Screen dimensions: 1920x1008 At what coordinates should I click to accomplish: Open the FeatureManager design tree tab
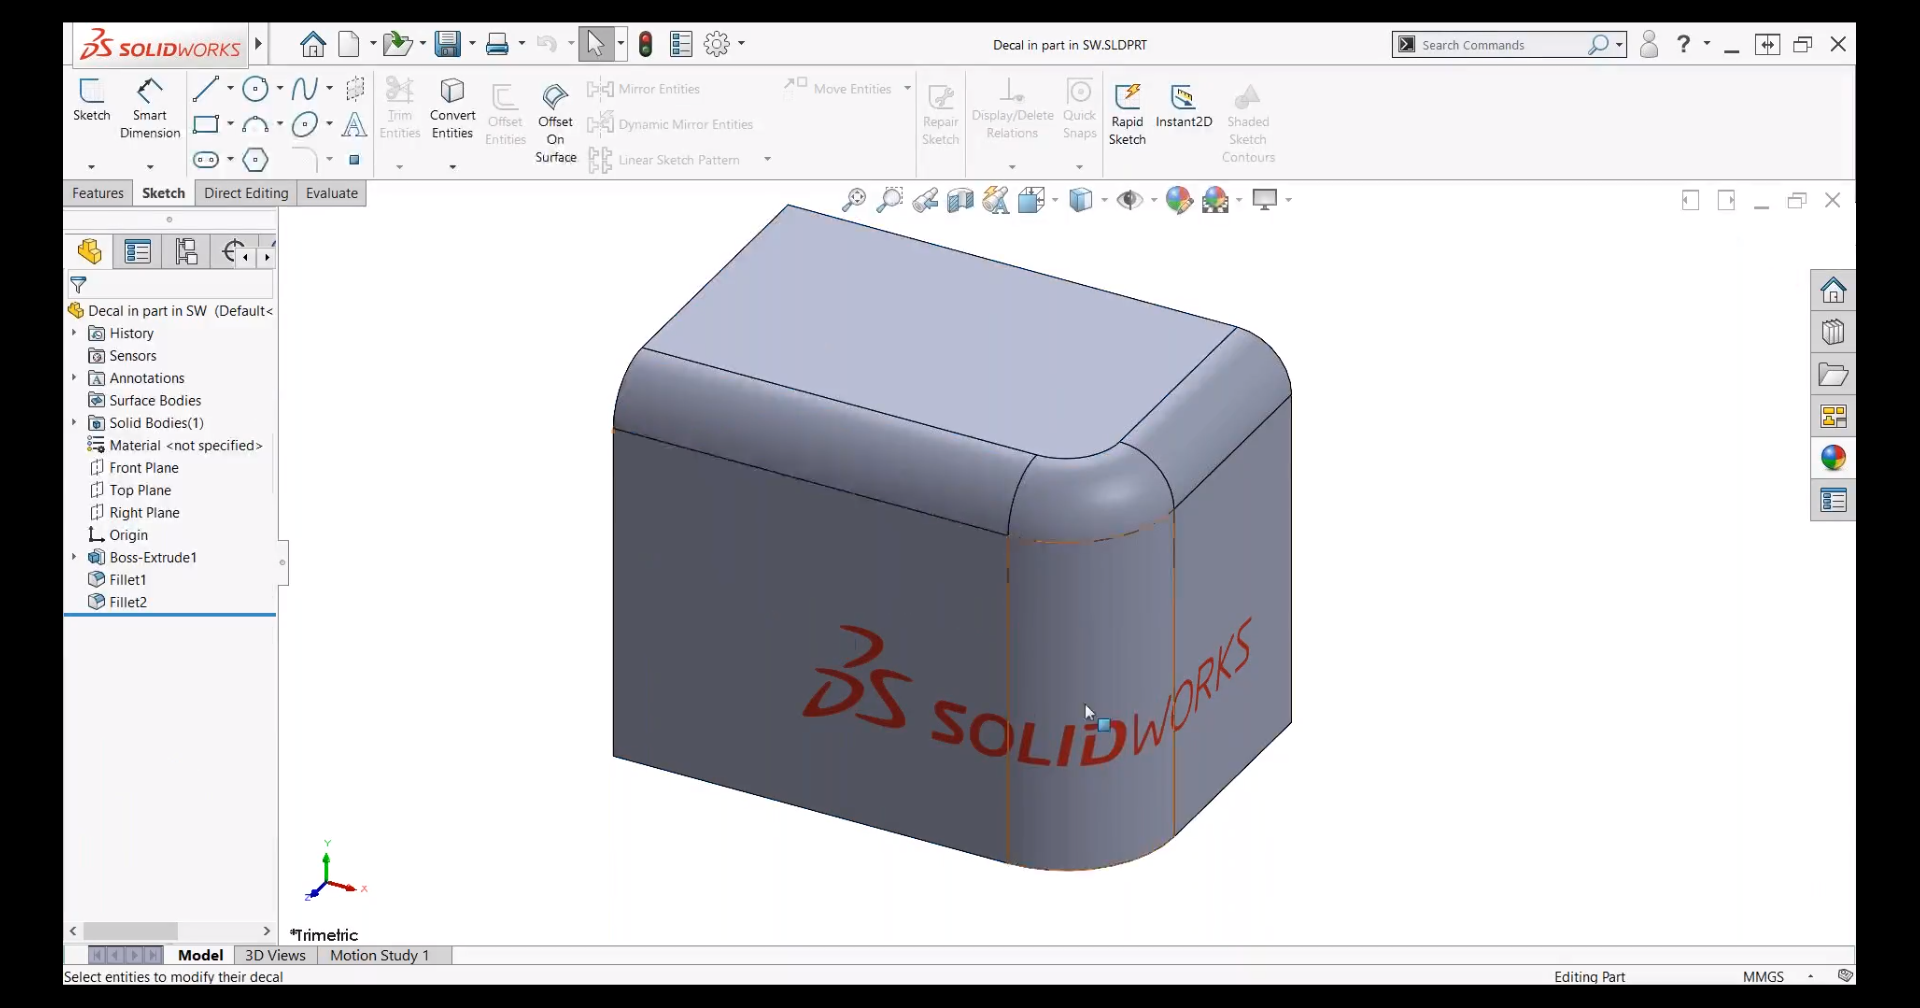click(90, 252)
